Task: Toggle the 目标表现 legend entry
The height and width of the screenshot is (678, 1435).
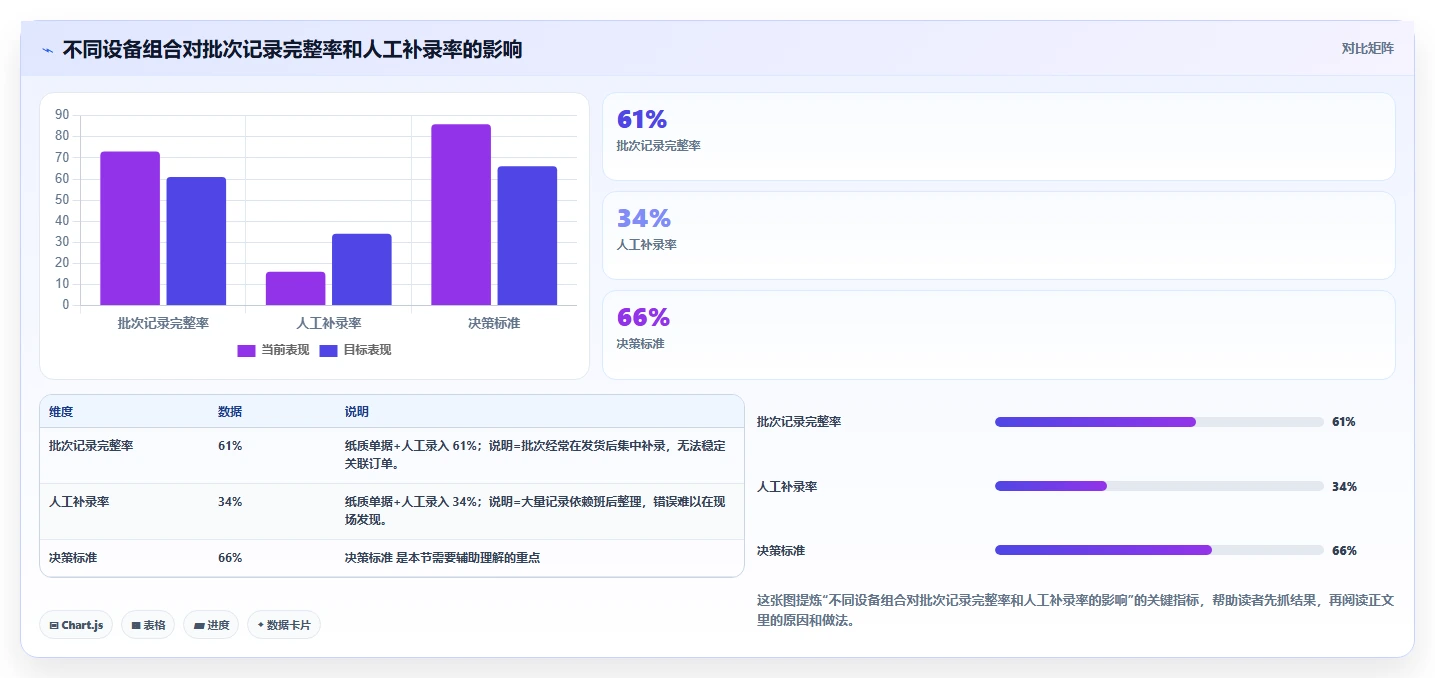Action: point(355,350)
